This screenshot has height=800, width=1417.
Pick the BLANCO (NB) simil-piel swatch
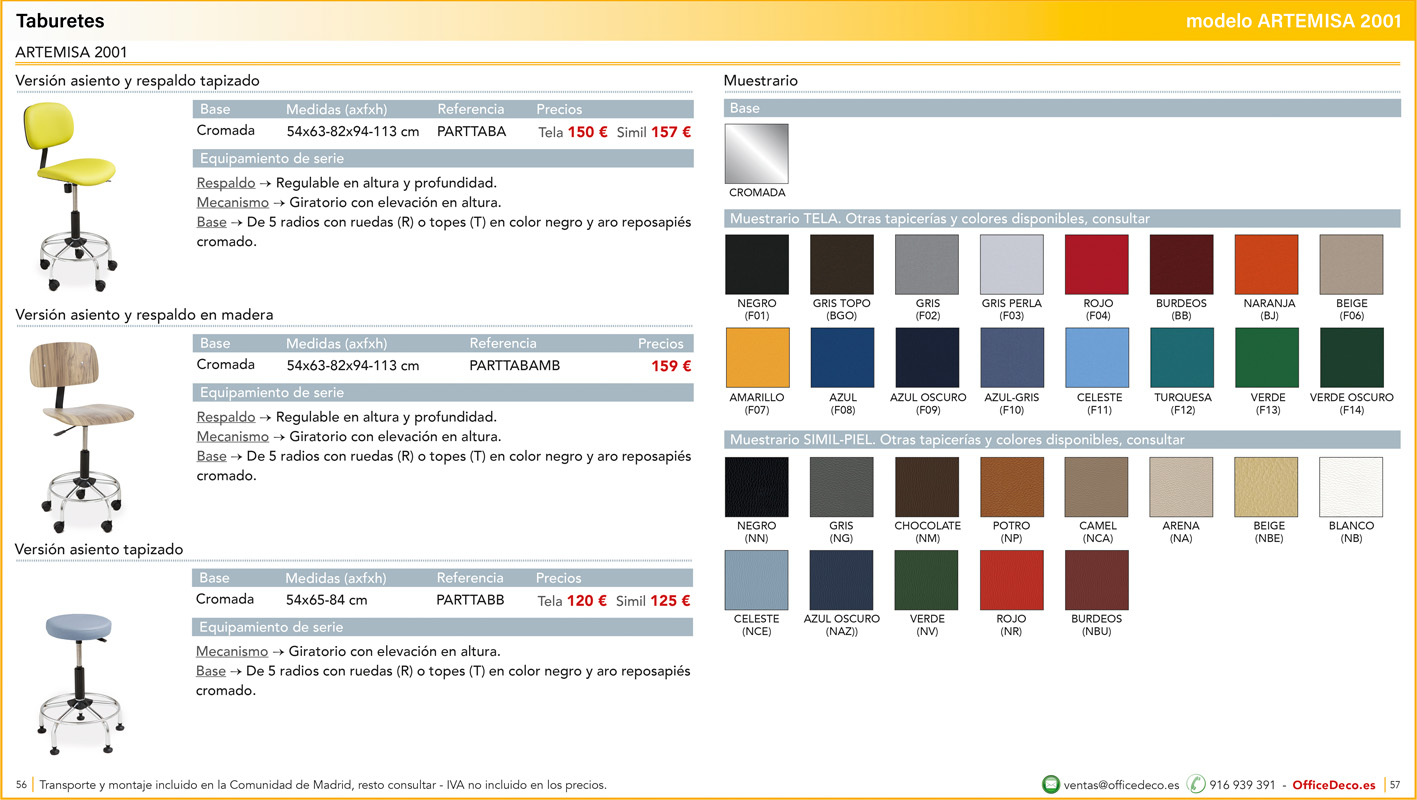pyautogui.click(x=1352, y=487)
